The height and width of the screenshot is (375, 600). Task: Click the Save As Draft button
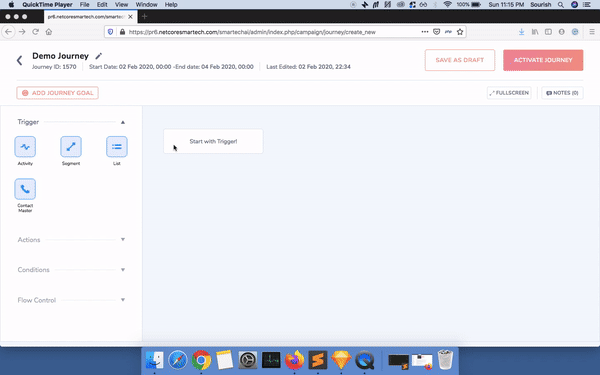pos(460,60)
